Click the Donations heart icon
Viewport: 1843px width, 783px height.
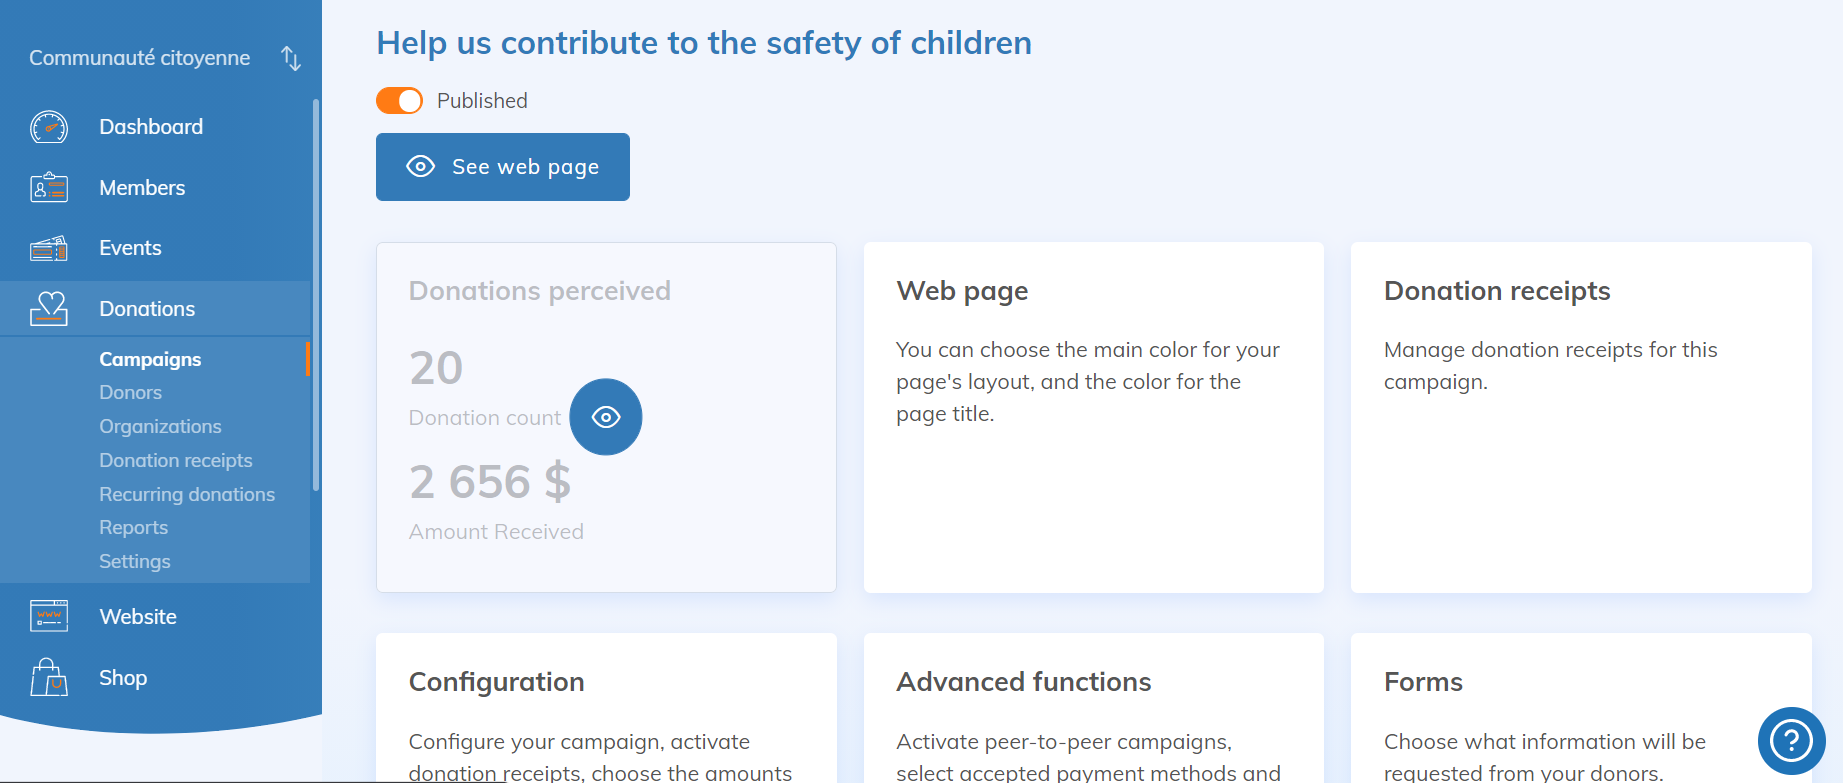click(48, 309)
